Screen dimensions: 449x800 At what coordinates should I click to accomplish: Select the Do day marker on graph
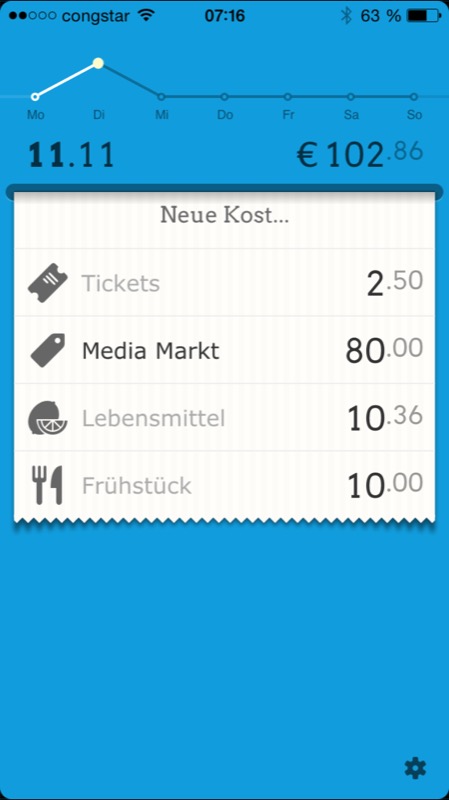(x=224, y=96)
